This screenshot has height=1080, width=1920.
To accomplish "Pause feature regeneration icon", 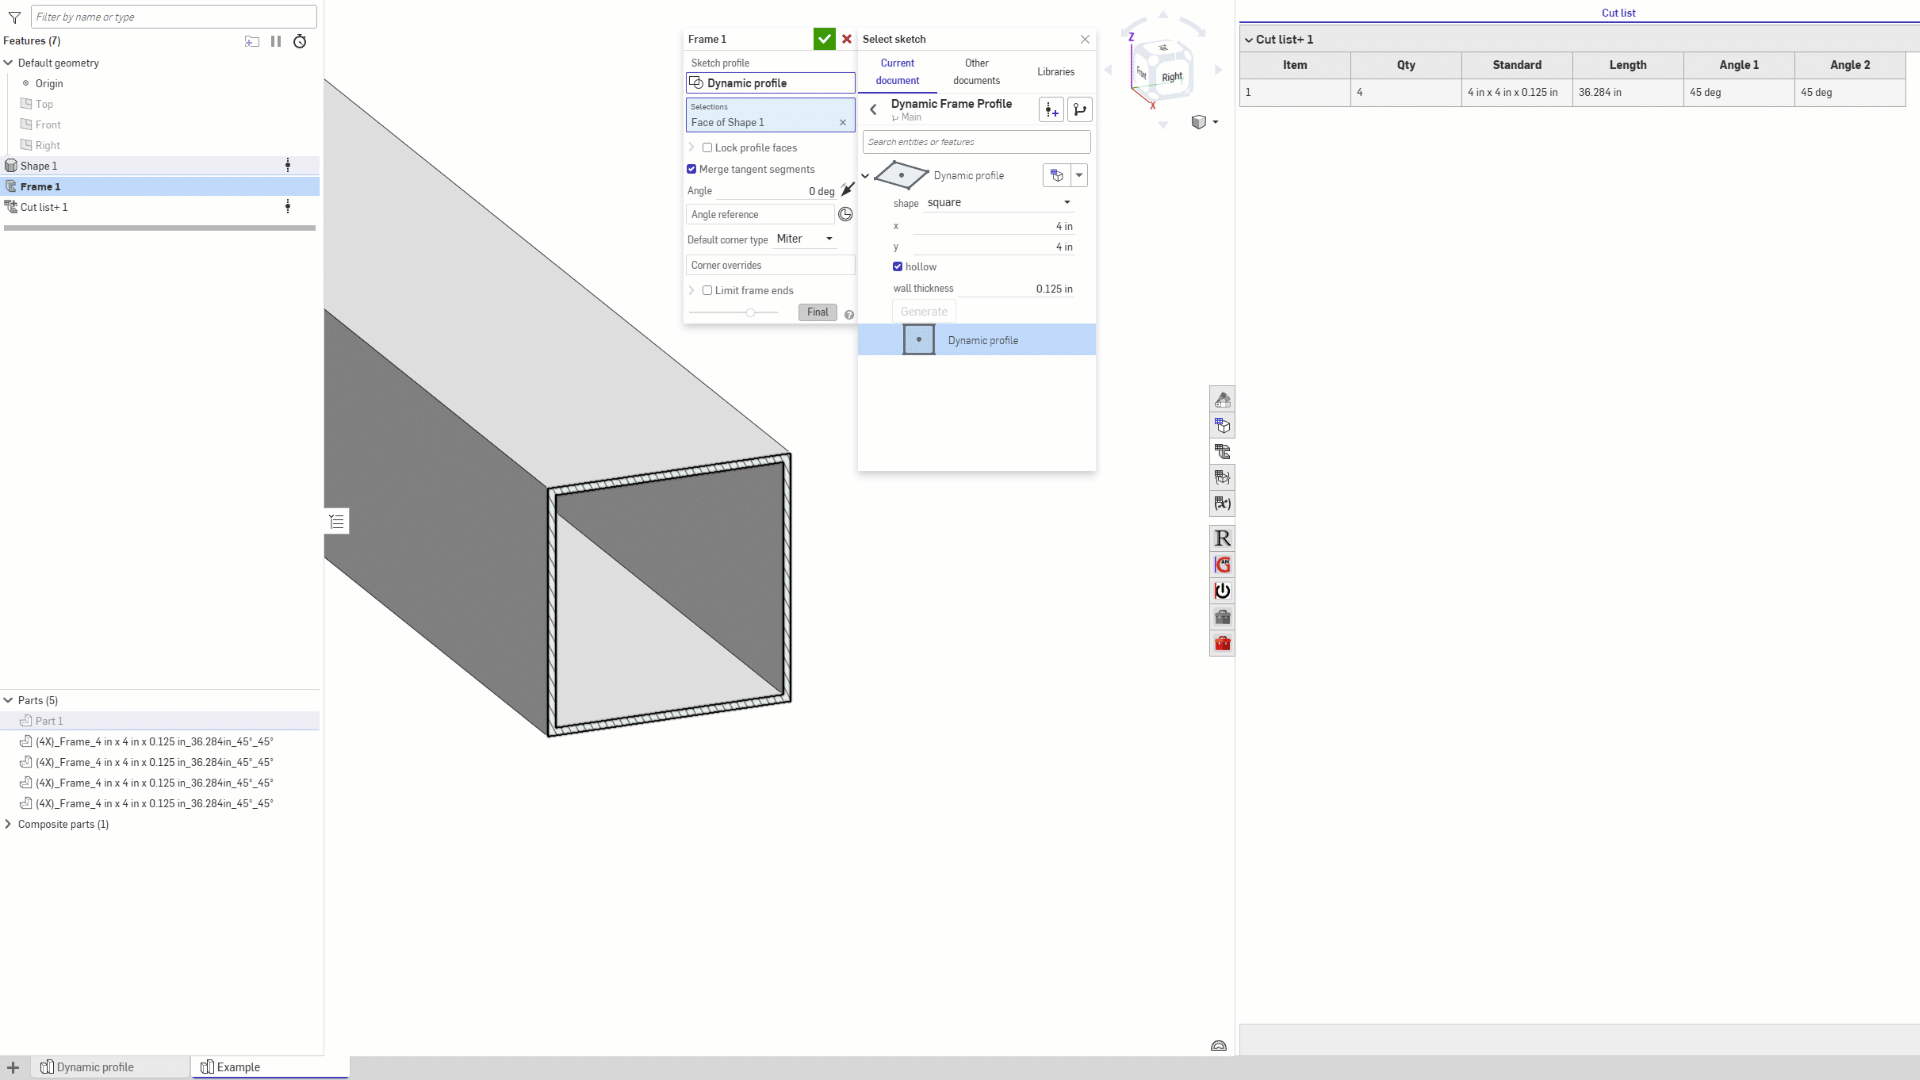I will click(276, 41).
